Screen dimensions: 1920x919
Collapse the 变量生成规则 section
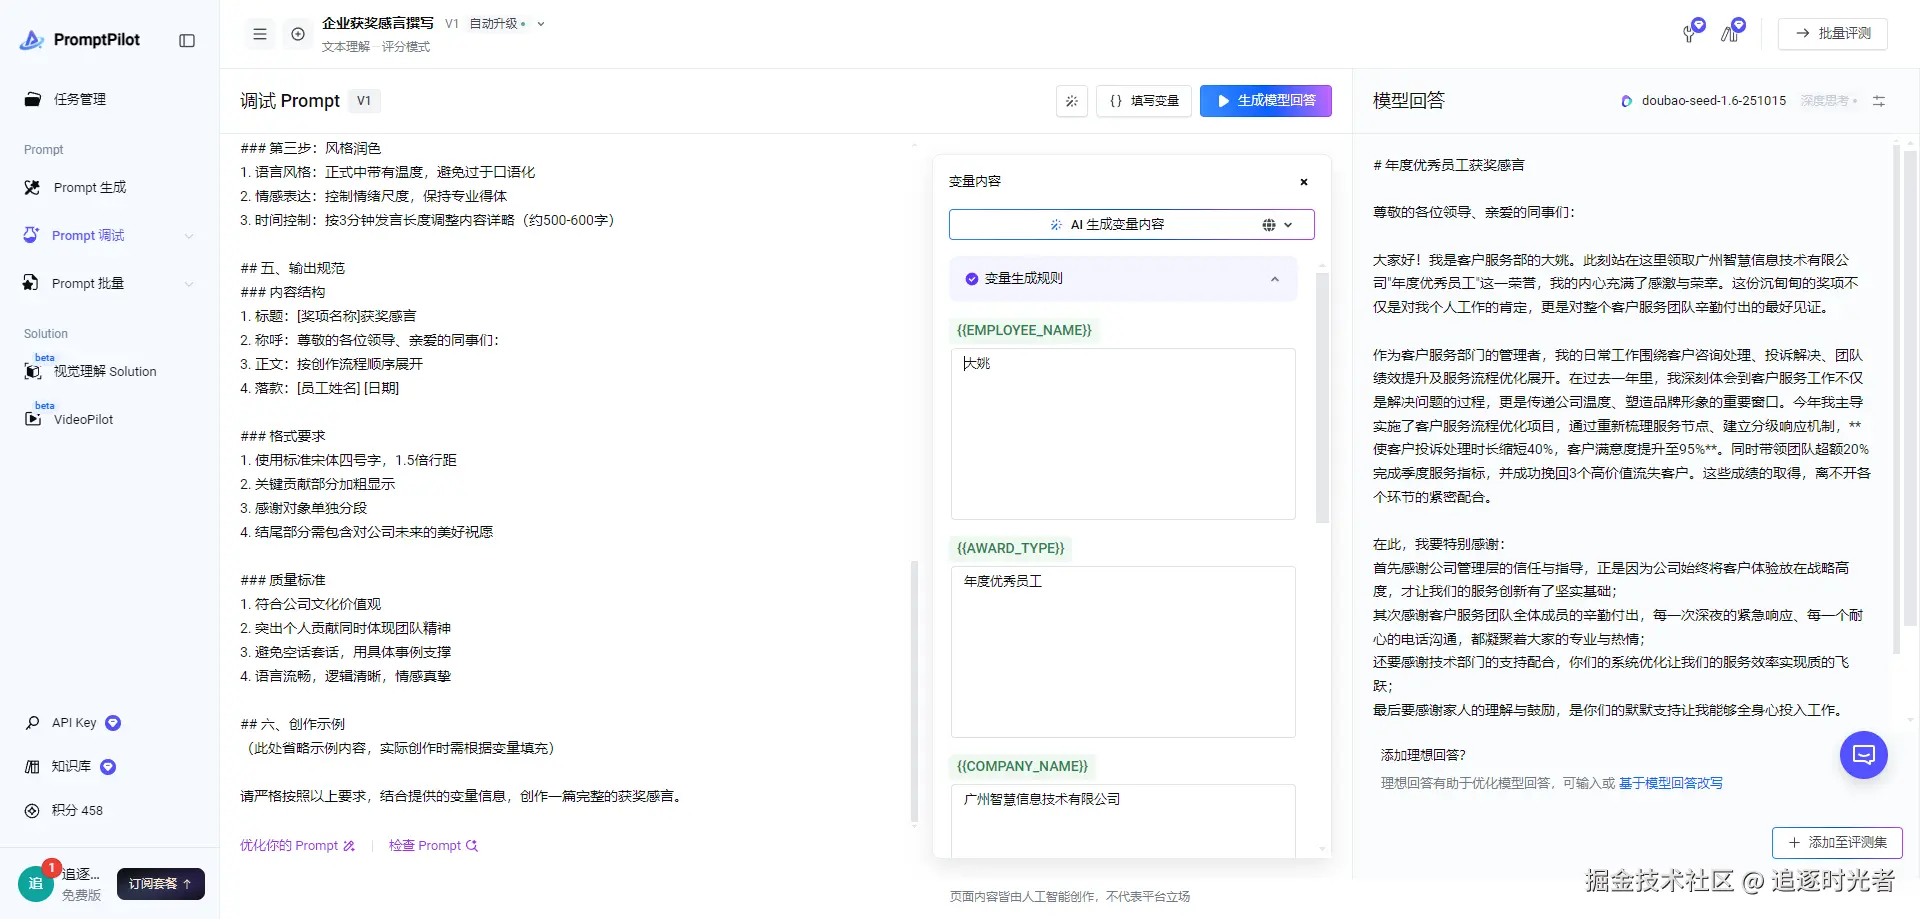coord(1275,279)
